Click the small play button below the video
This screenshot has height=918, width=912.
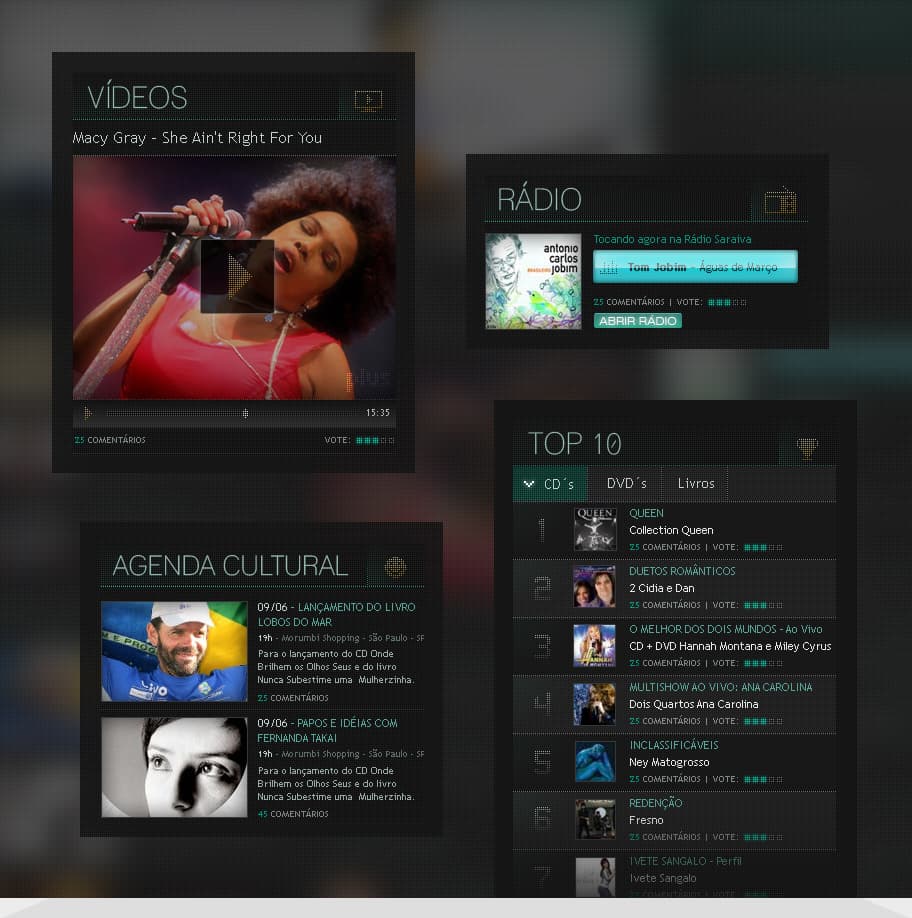pos(87,413)
